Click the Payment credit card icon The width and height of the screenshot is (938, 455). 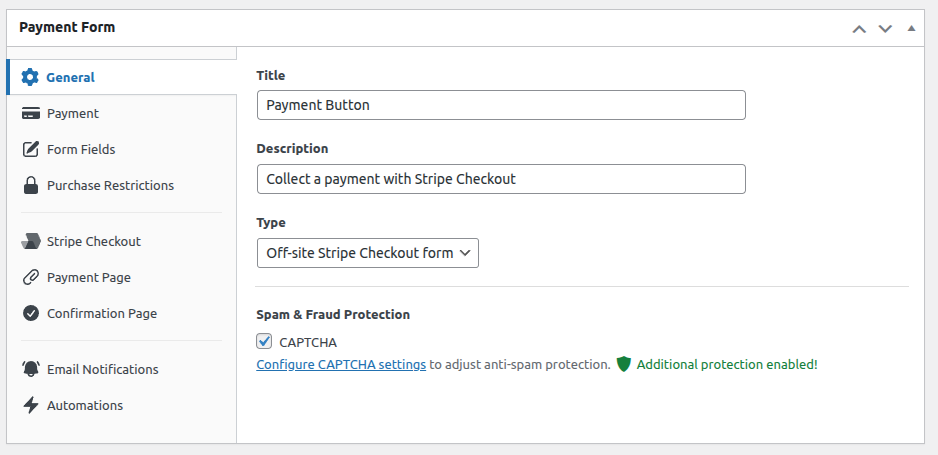pyautogui.click(x=31, y=114)
